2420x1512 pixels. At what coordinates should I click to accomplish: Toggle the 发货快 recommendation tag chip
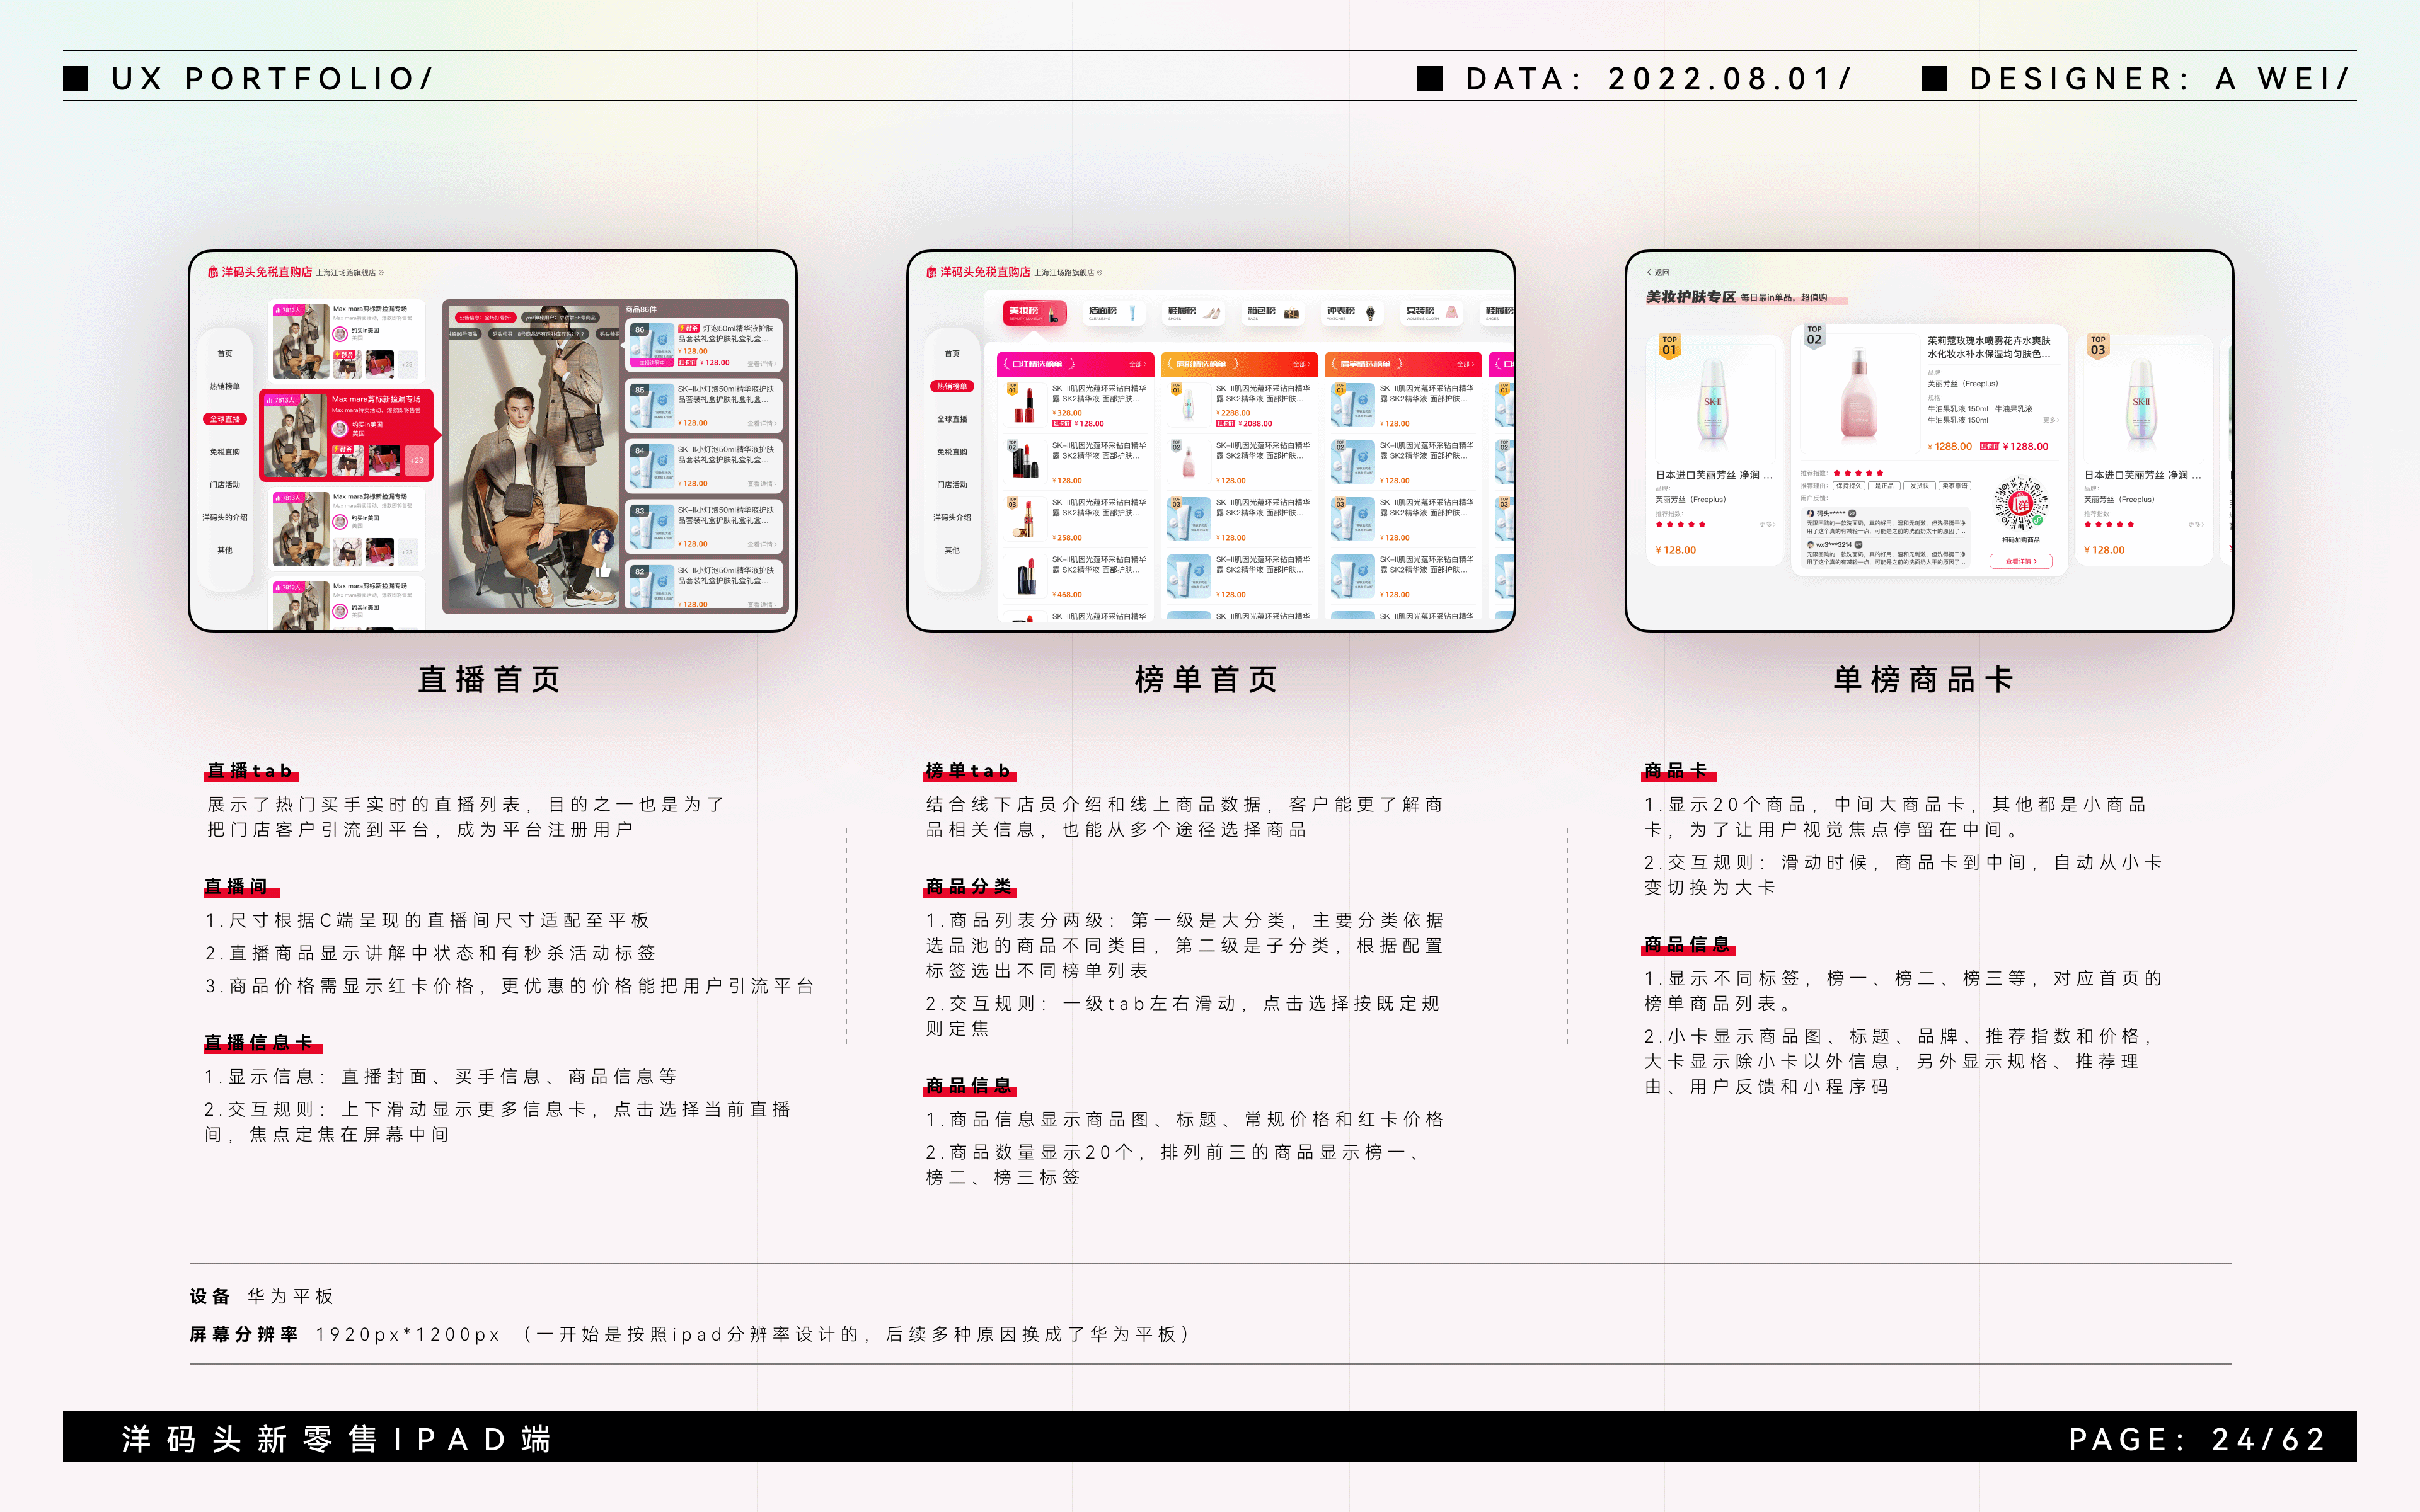pos(1919,486)
